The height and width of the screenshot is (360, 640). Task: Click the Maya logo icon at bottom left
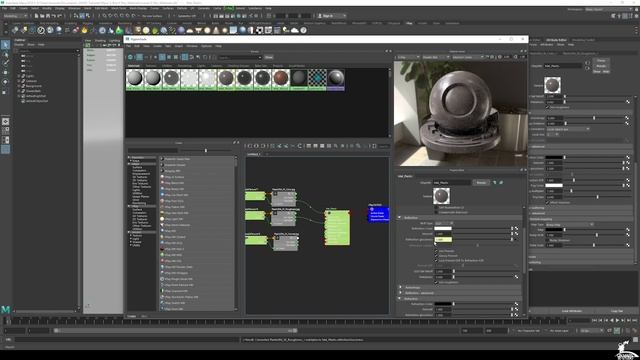(x=5, y=310)
